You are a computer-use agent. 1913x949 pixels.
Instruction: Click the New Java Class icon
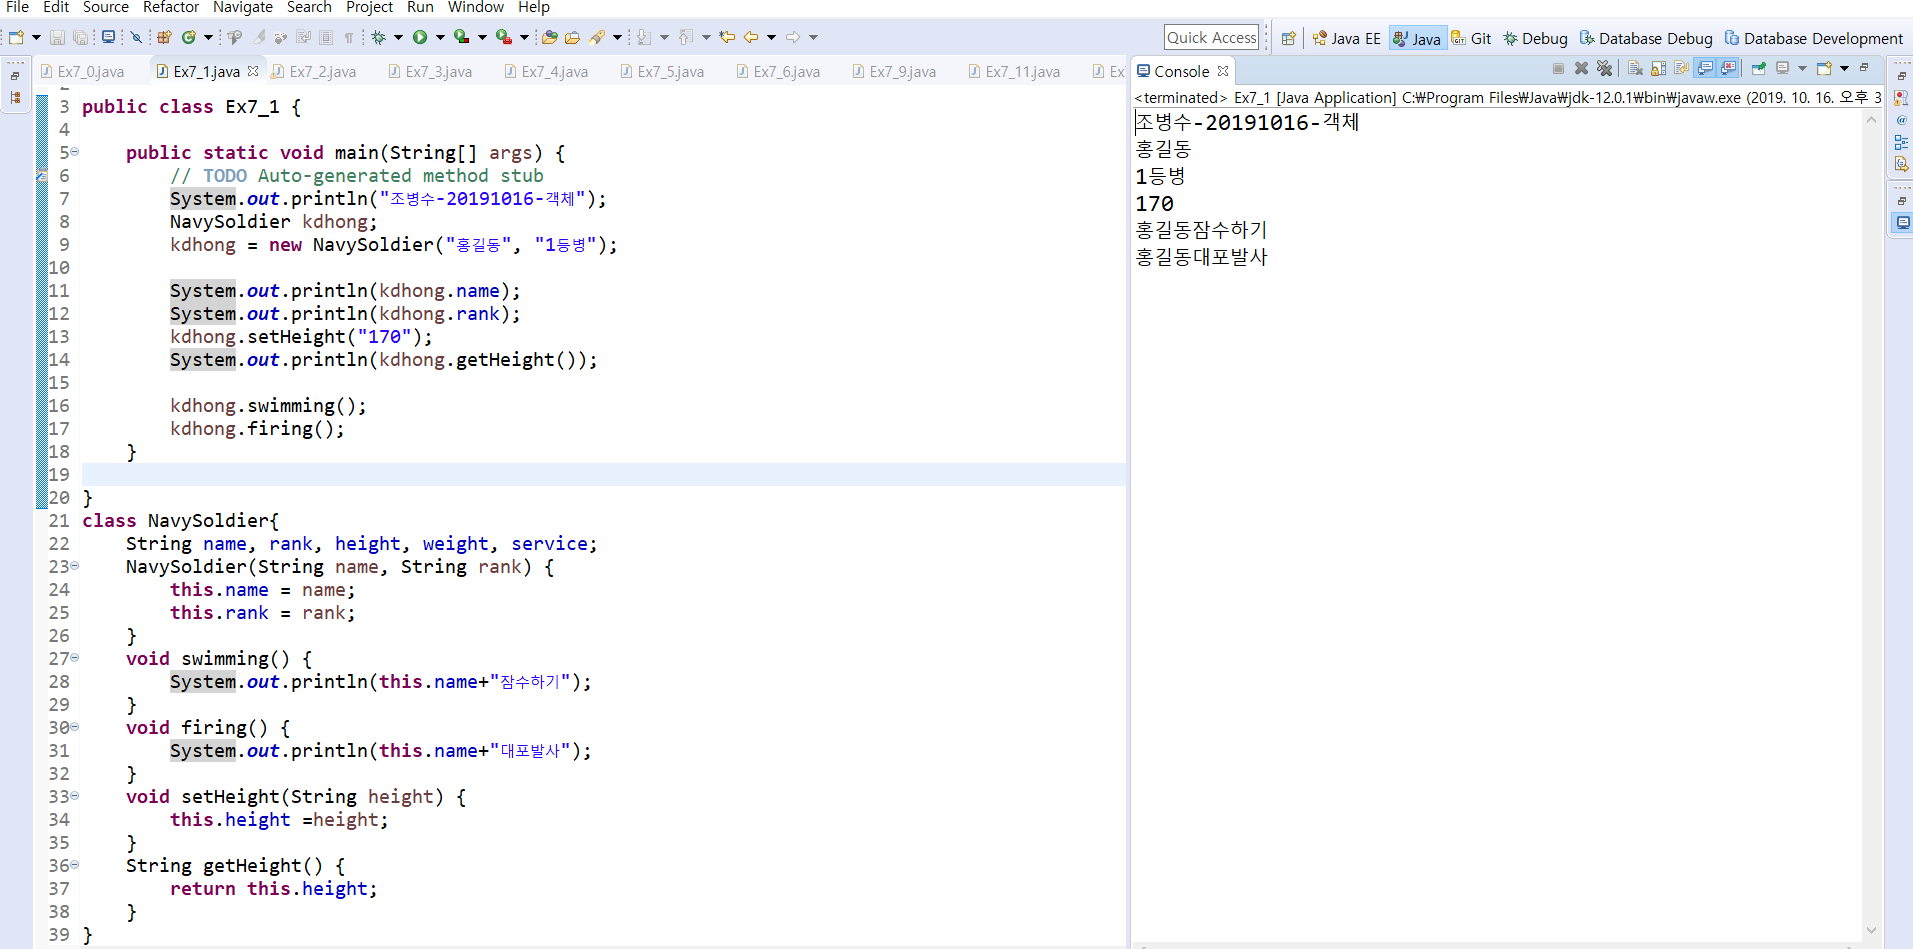[189, 37]
